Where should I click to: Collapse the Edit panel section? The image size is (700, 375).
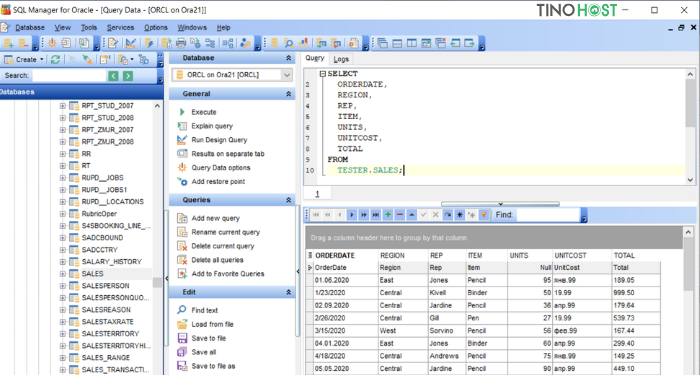pyautogui.click(x=288, y=292)
